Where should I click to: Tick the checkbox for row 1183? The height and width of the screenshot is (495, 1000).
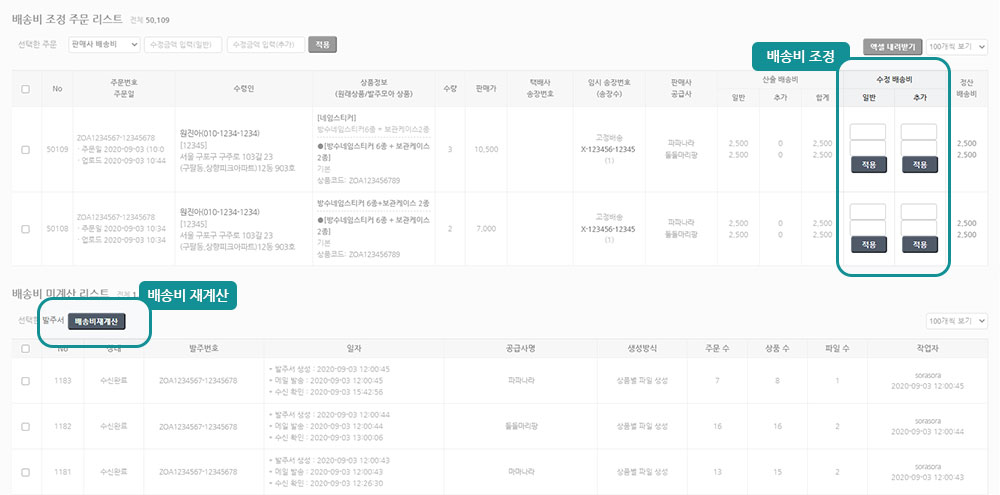tap(25, 380)
